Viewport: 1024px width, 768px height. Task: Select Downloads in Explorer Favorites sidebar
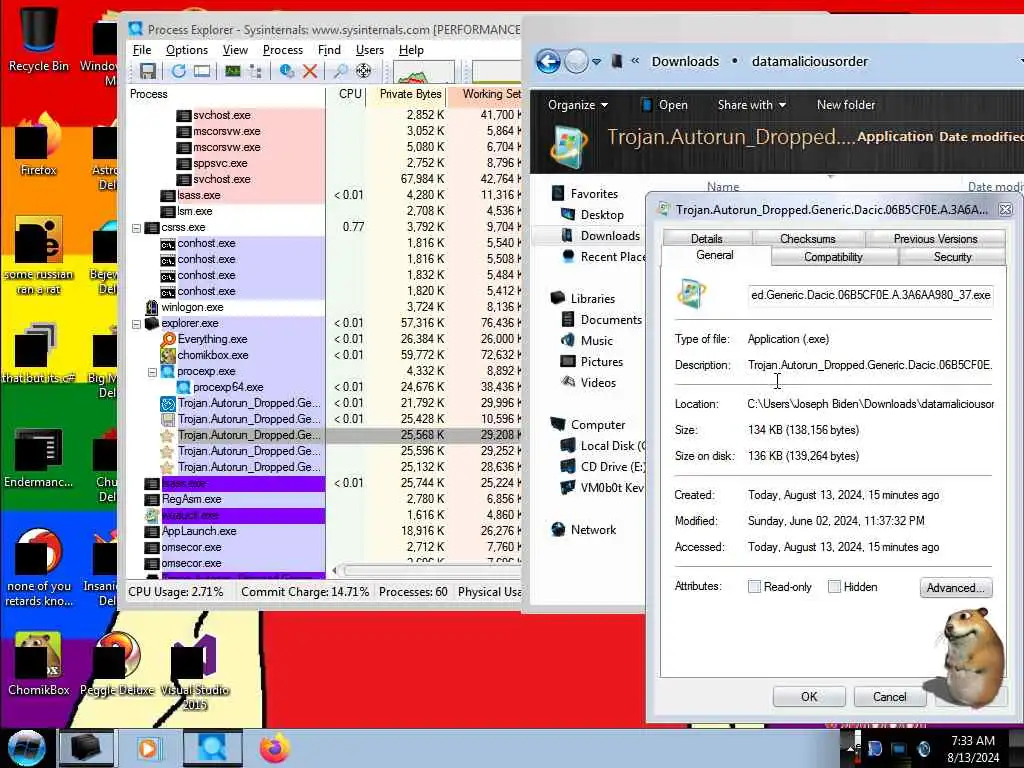[x=601, y=236]
